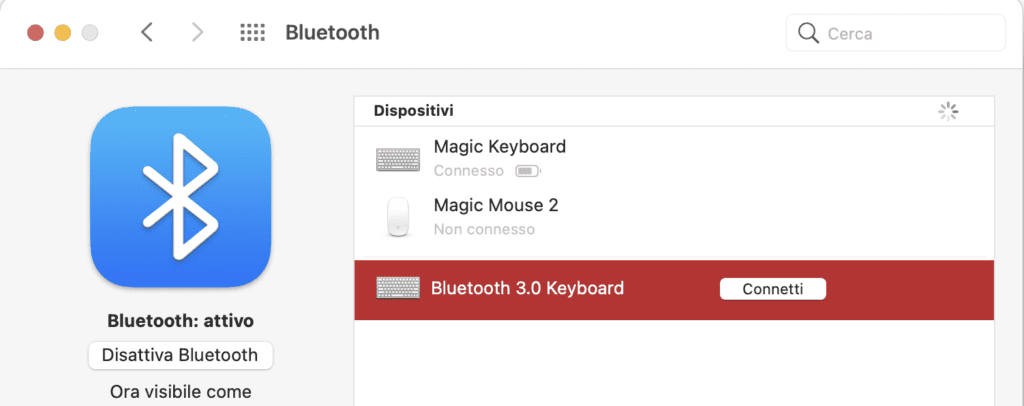1024x406 pixels.
Task: Select the Magic Mouse 2 device entry
Action: pos(674,216)
